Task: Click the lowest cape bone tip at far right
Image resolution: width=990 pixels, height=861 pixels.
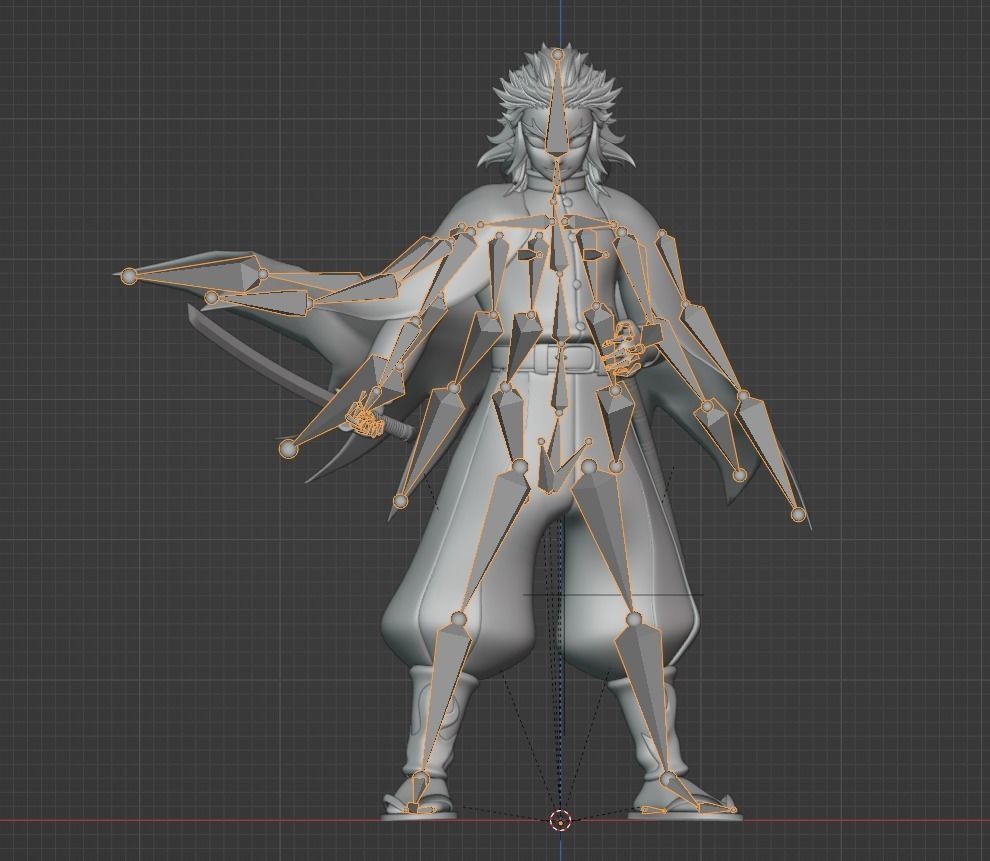Action: click(x=799, y=514)
